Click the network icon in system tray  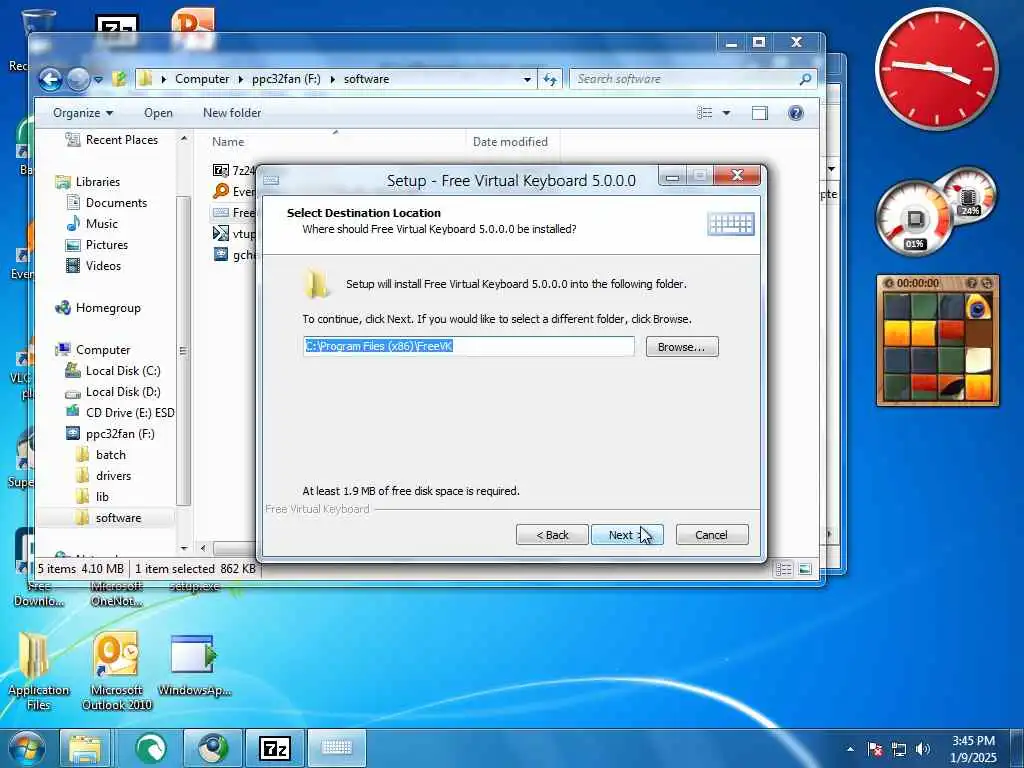899,749
